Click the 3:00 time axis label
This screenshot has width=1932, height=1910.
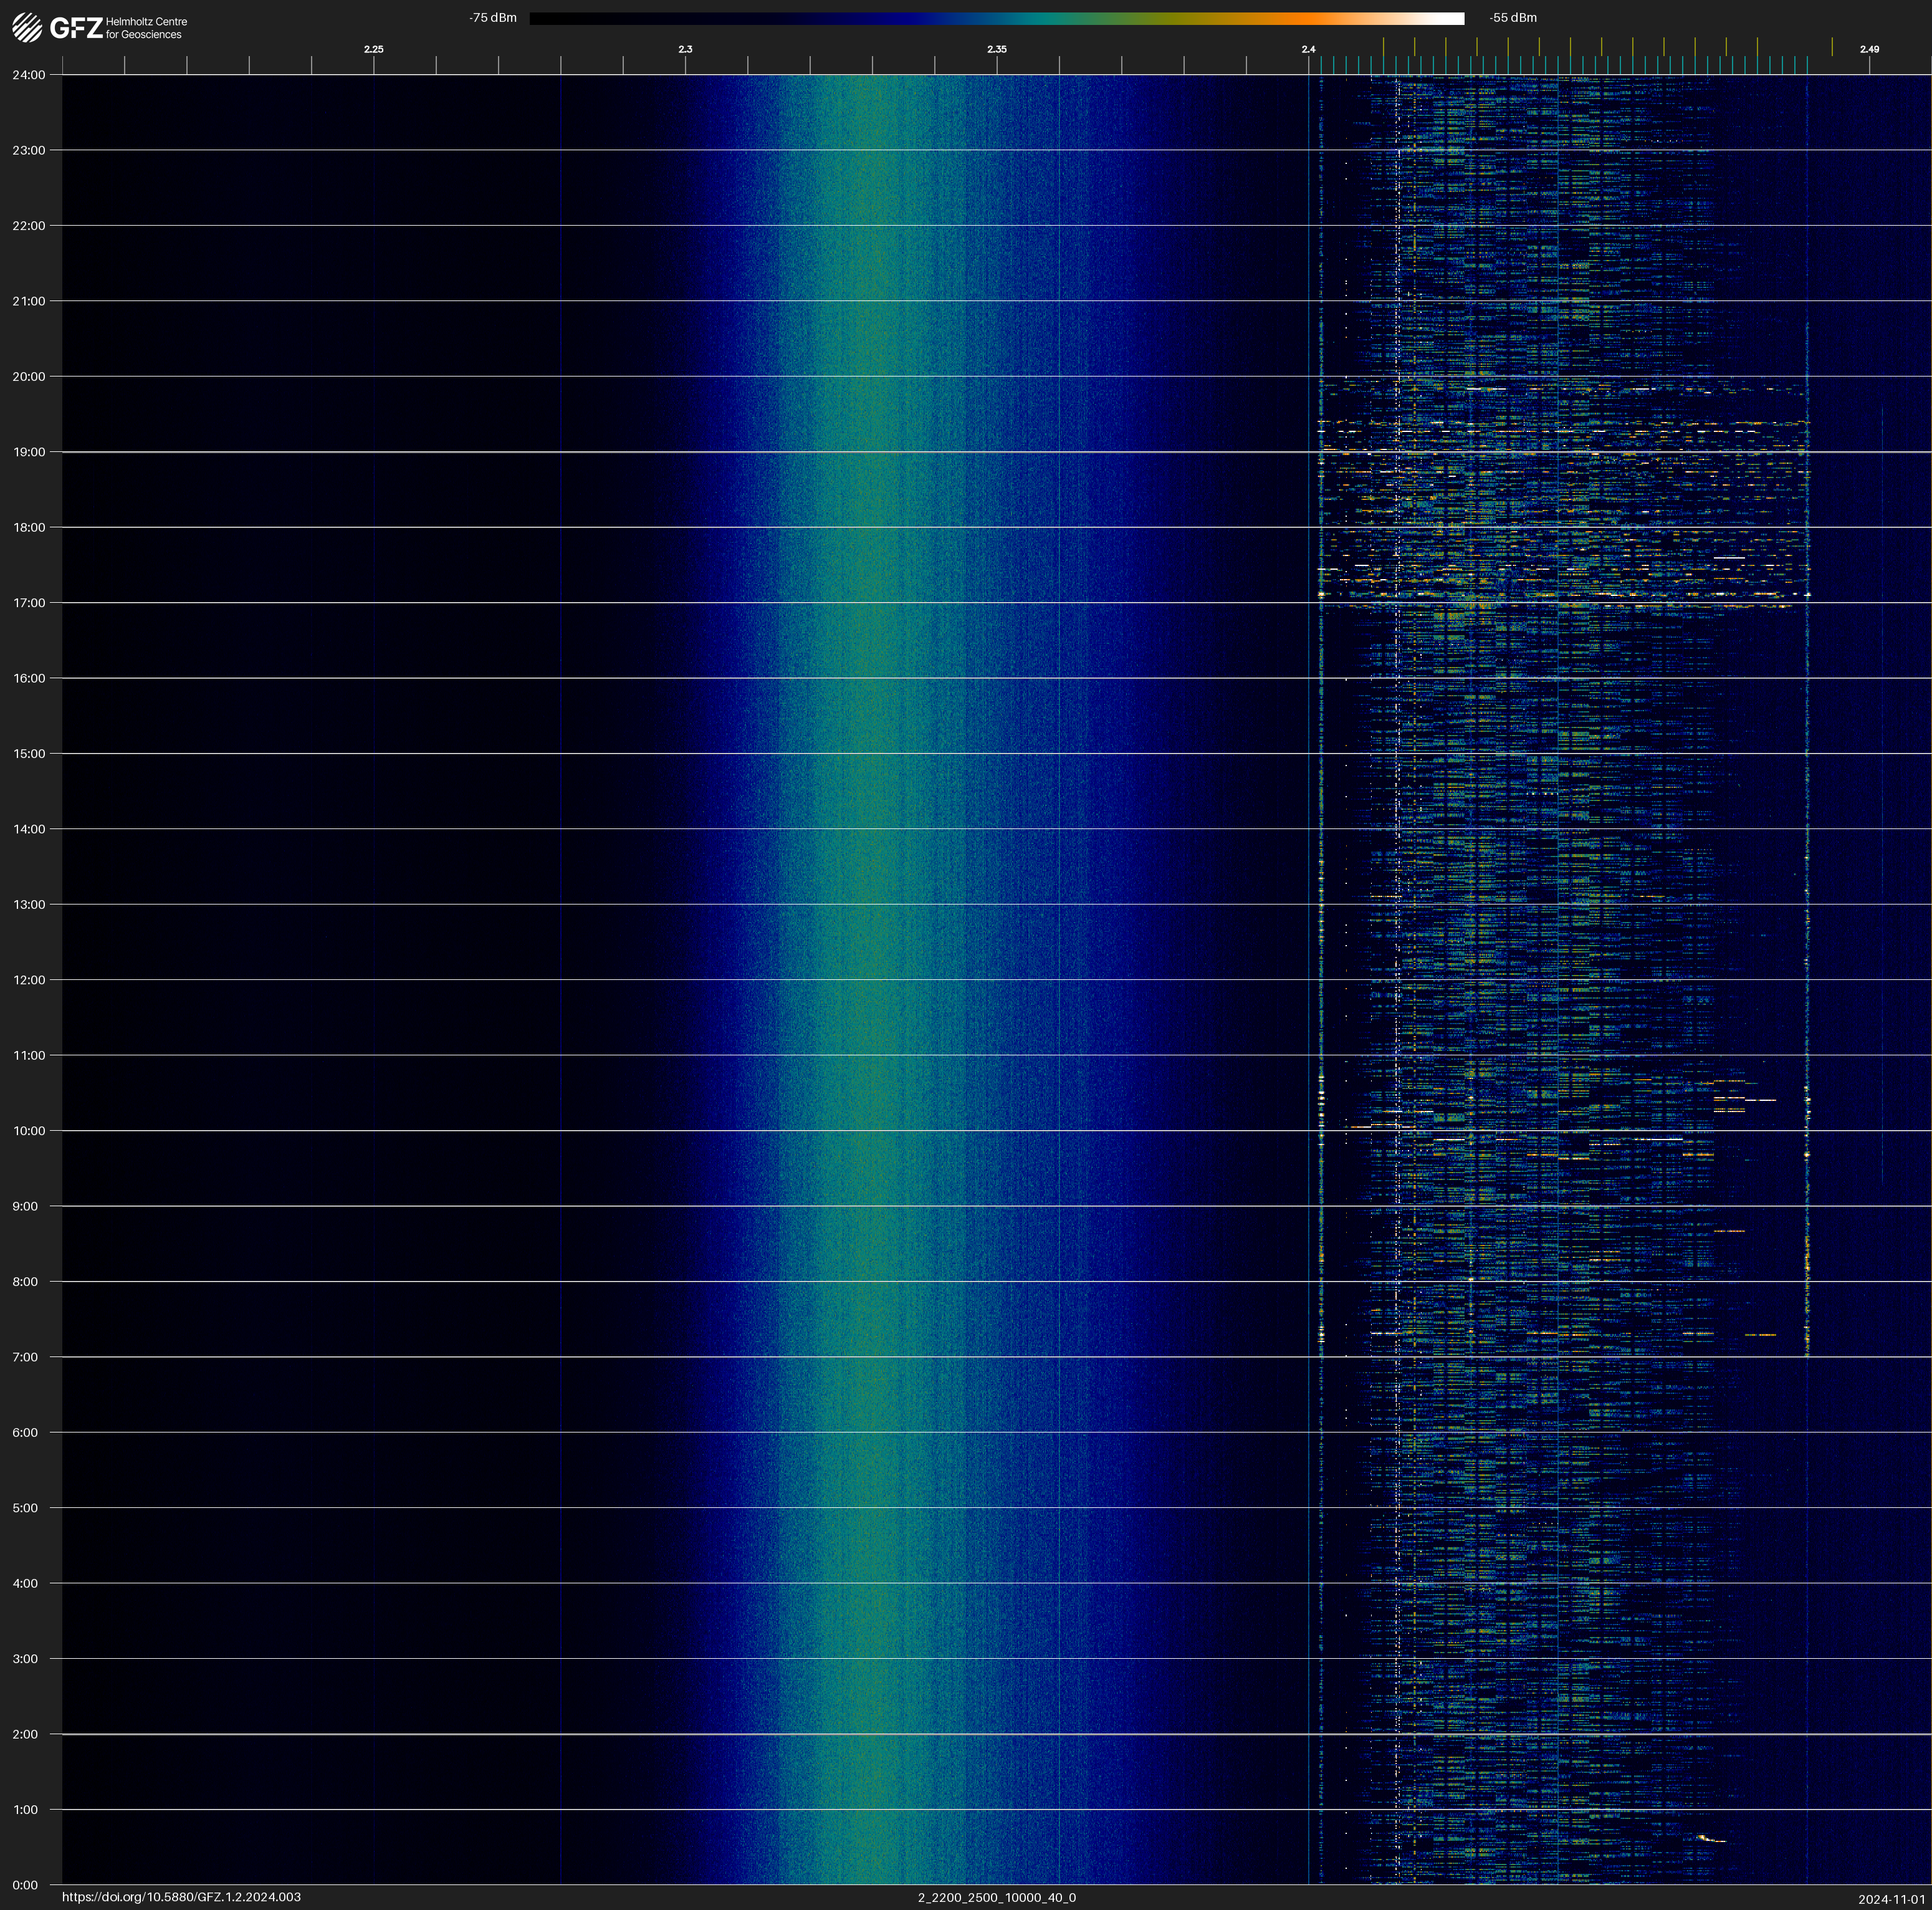(25, 1659)
